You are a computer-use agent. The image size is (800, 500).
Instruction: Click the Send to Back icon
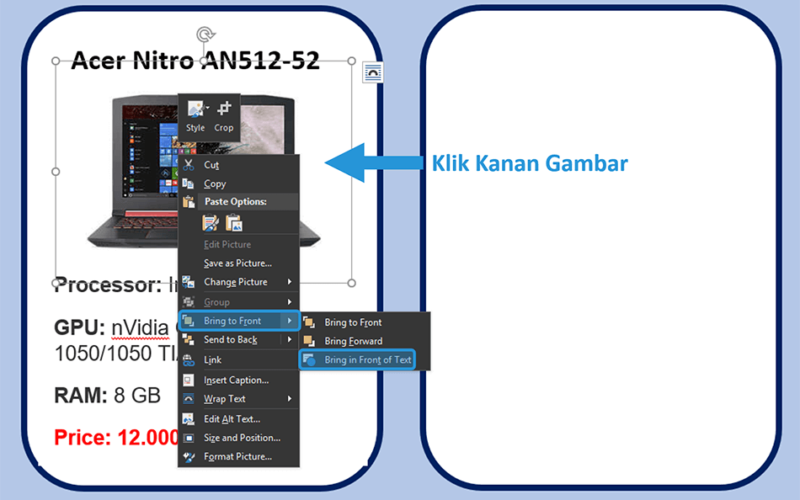(188, 340)
